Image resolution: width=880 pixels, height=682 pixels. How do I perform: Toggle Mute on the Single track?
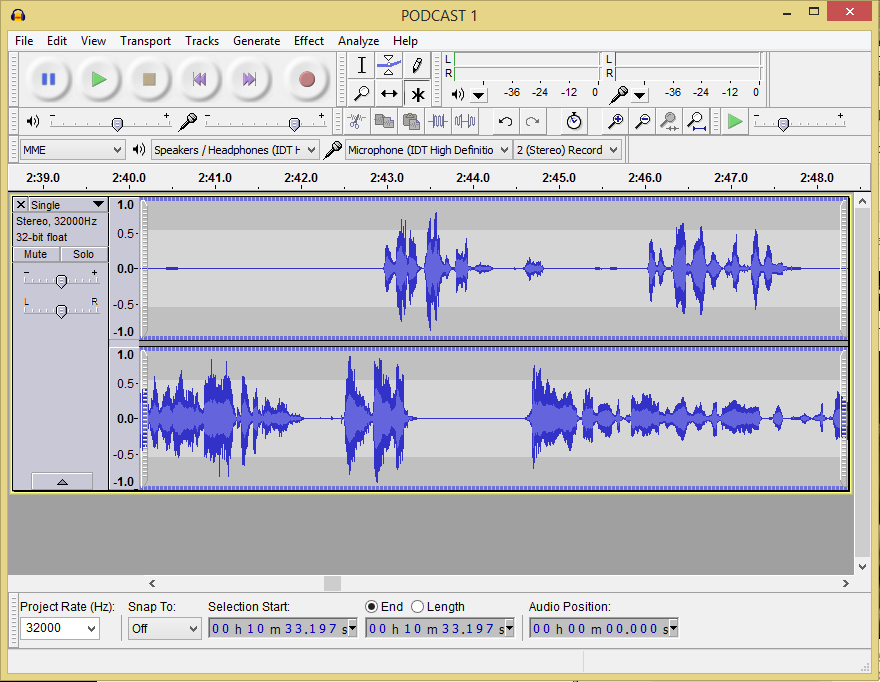coord(36,254)
